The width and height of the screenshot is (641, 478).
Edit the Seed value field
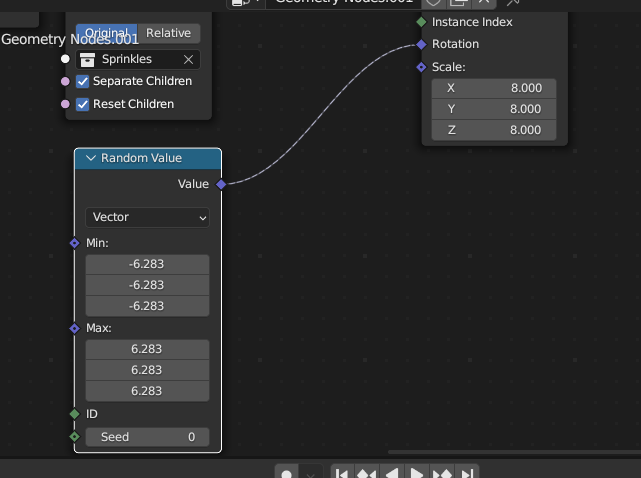[148, 437]
